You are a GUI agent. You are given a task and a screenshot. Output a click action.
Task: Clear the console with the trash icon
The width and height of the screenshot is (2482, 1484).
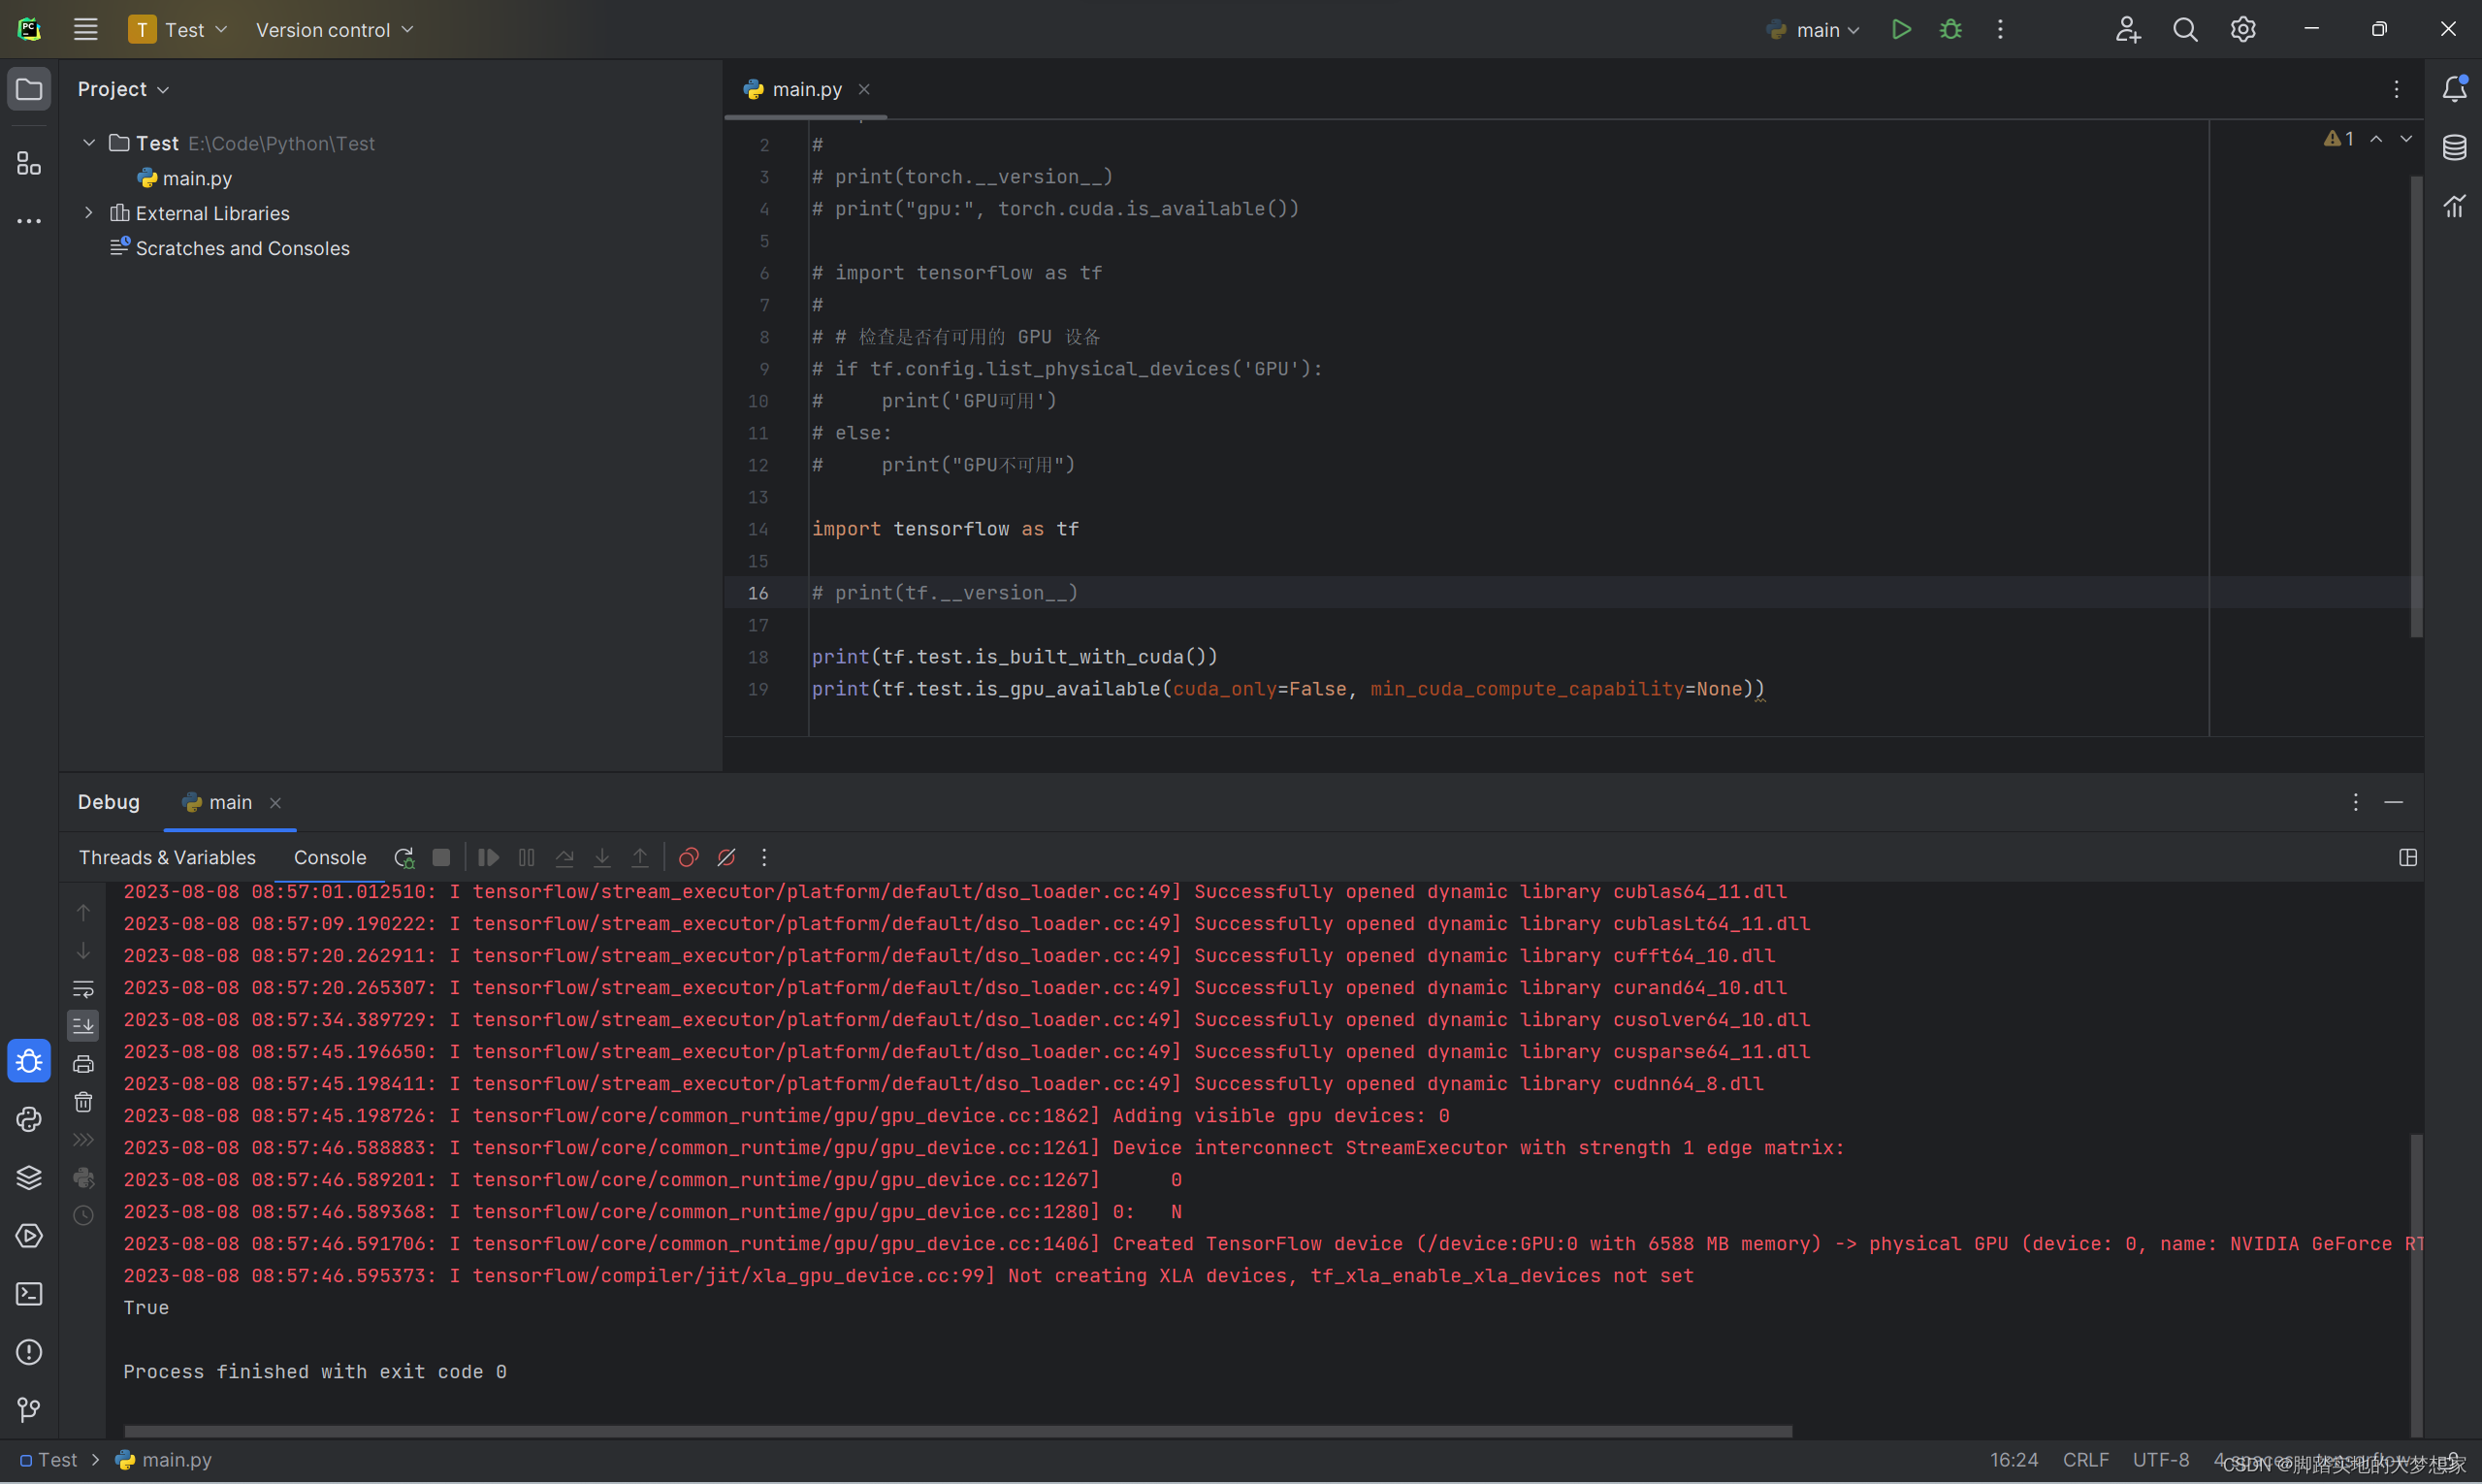tap(83, 1102)
